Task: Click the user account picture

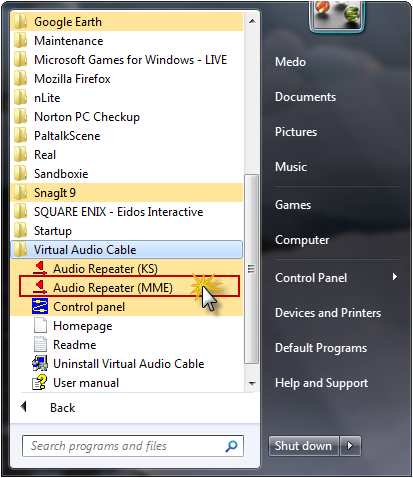Action: [337, 15]
